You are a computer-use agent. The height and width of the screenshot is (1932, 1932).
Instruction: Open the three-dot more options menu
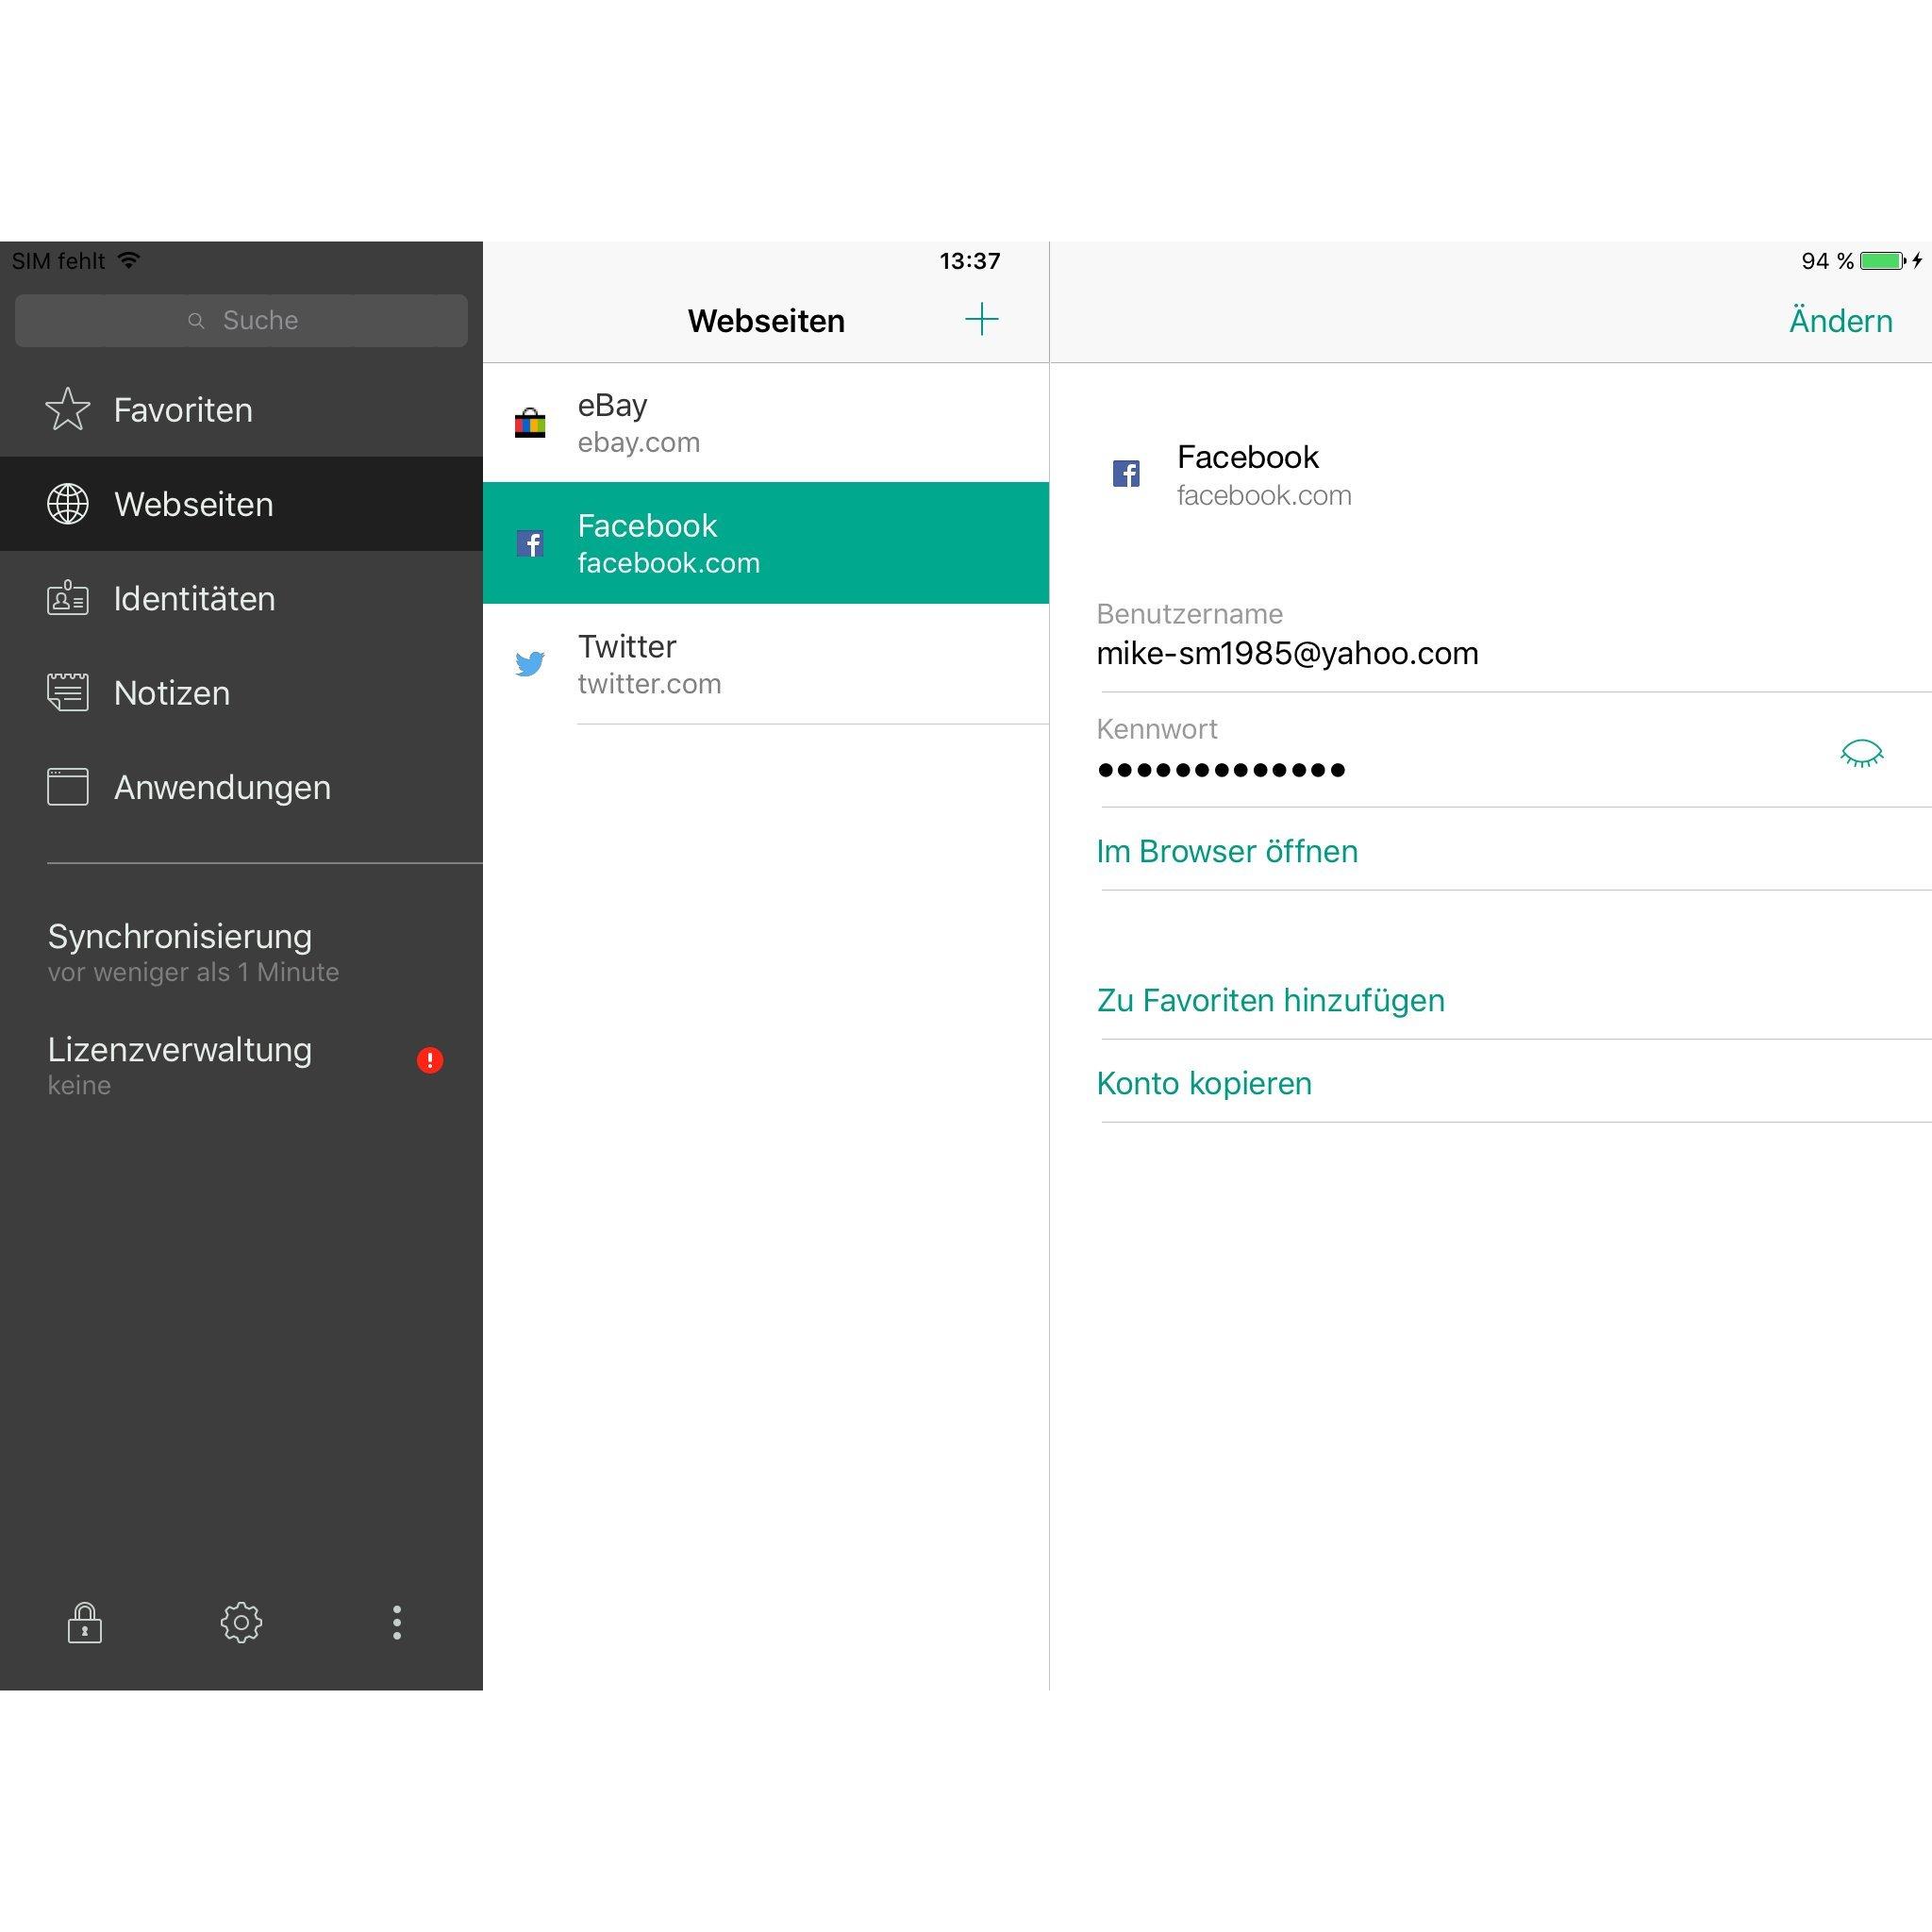(x=397, y=1622)
